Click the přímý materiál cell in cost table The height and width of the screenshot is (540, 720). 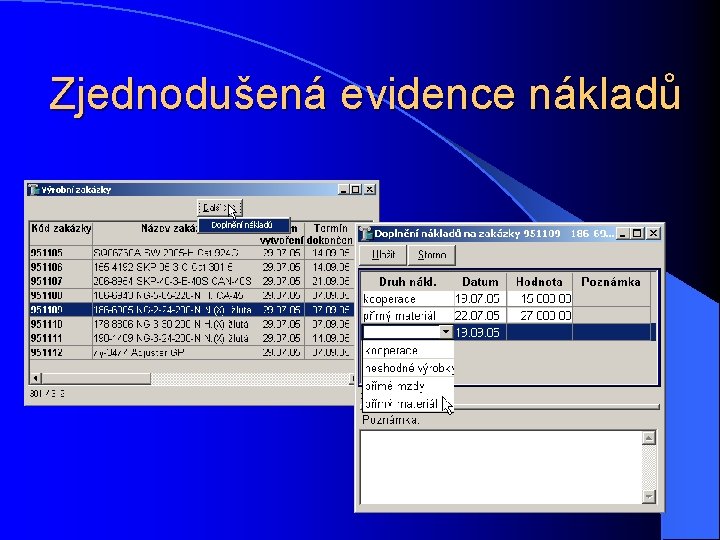pyautogui.click(x=408, y=316)
